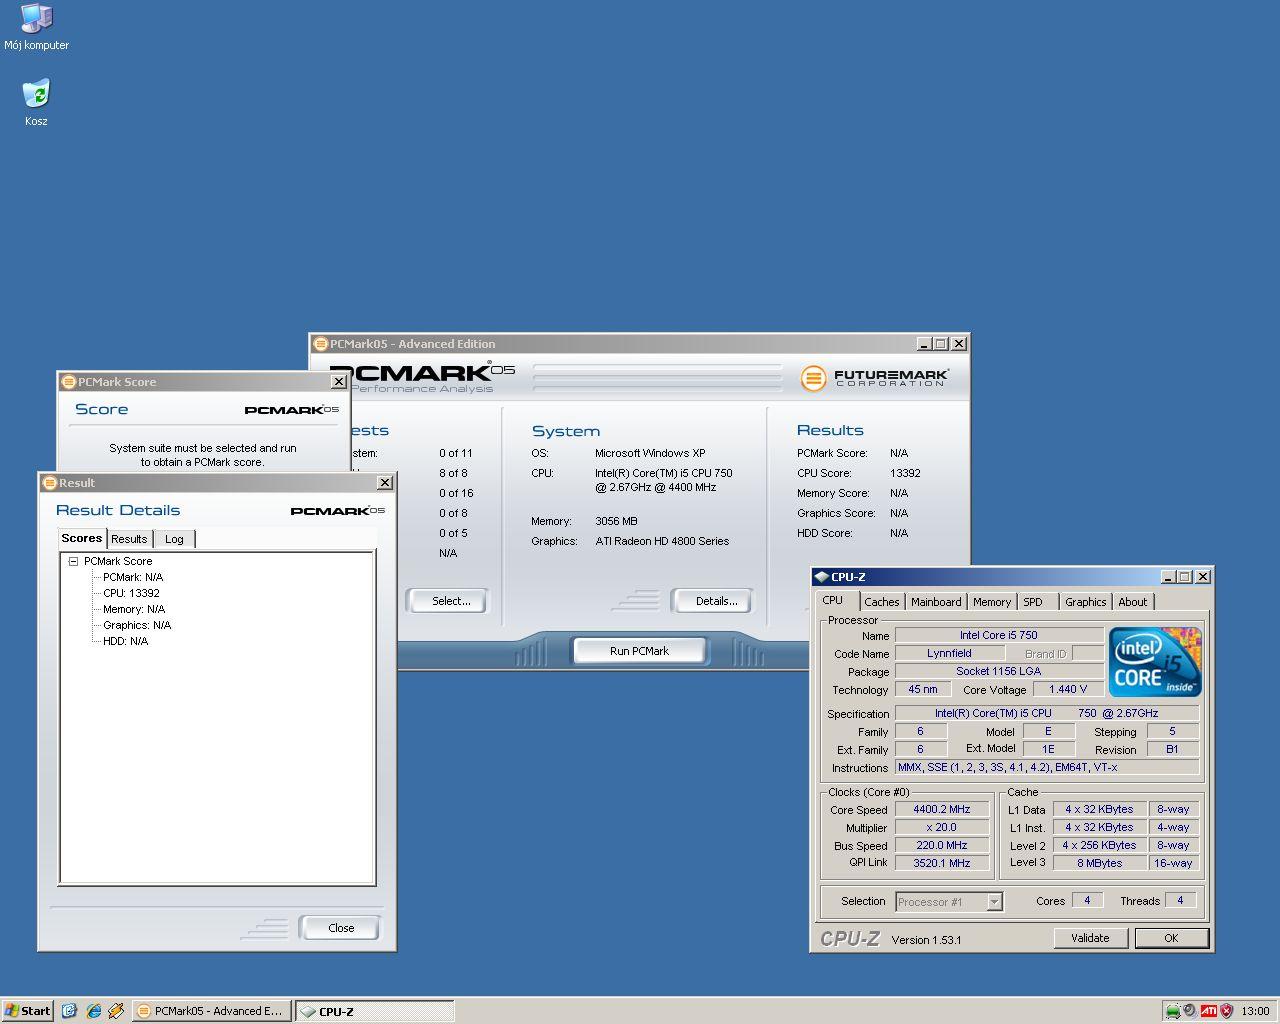The image size is (1280, 1024).
Task: Click the QPI Link '3520.1 MHz' value
Action: pos(941,863)
